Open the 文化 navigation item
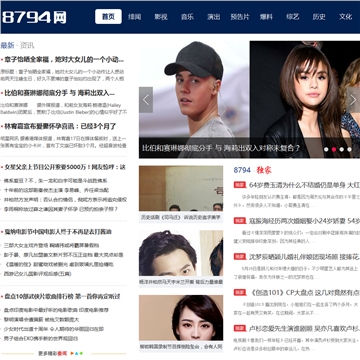Viewport: 360px width, 360px height. tap(345, 17)
